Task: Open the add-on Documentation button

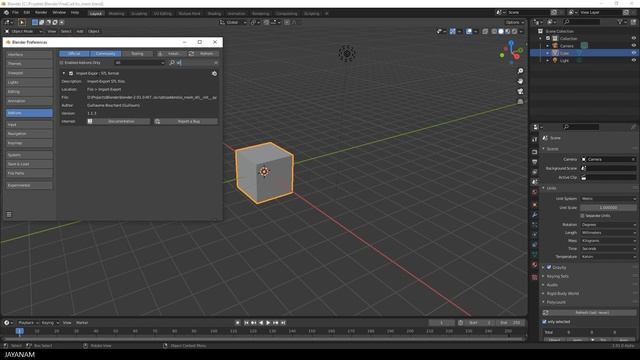Action: 118,122
